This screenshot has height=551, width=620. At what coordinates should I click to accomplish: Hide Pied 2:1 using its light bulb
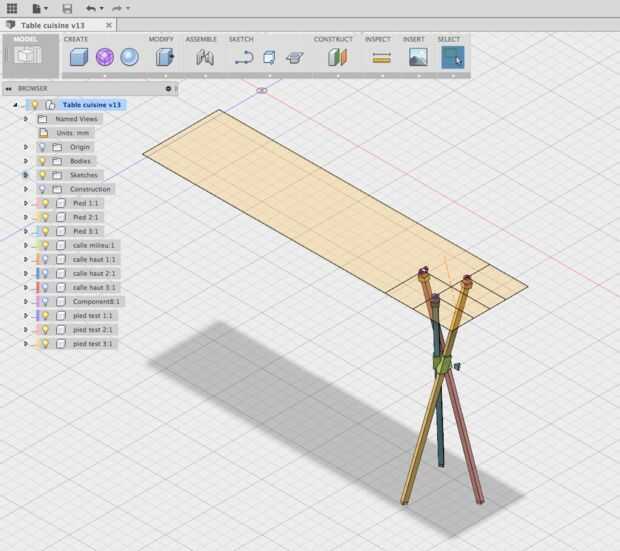(x=45, y=217)
